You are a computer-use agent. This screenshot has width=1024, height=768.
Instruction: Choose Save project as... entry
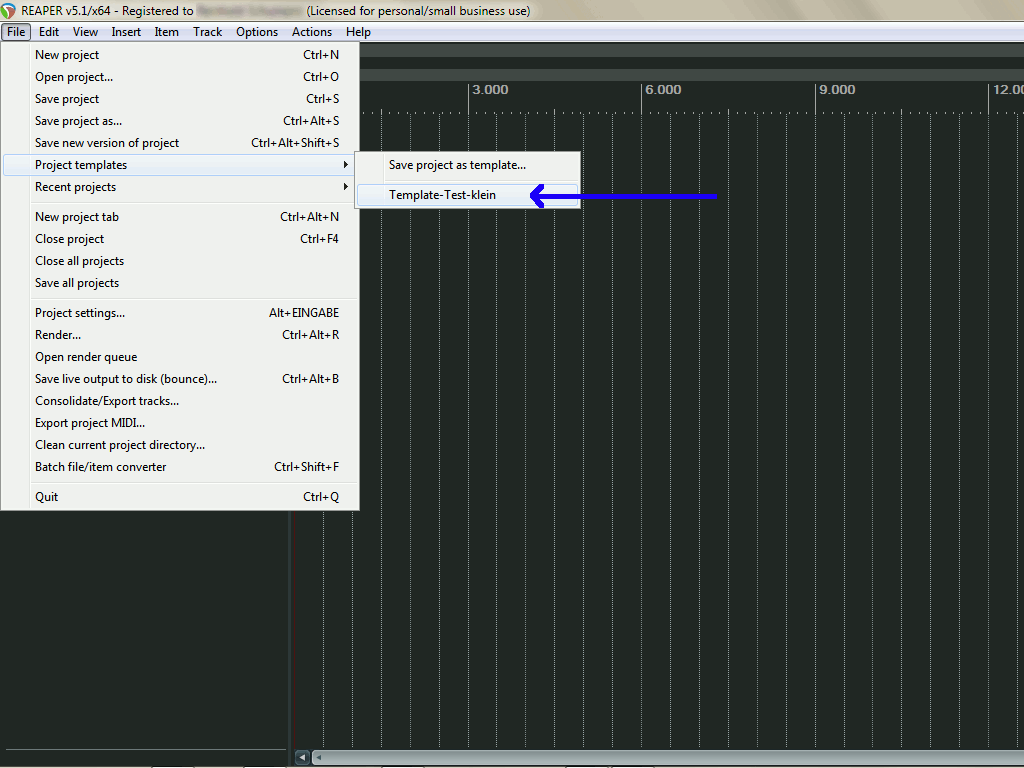pyautogui.click(x=180, y=121)
